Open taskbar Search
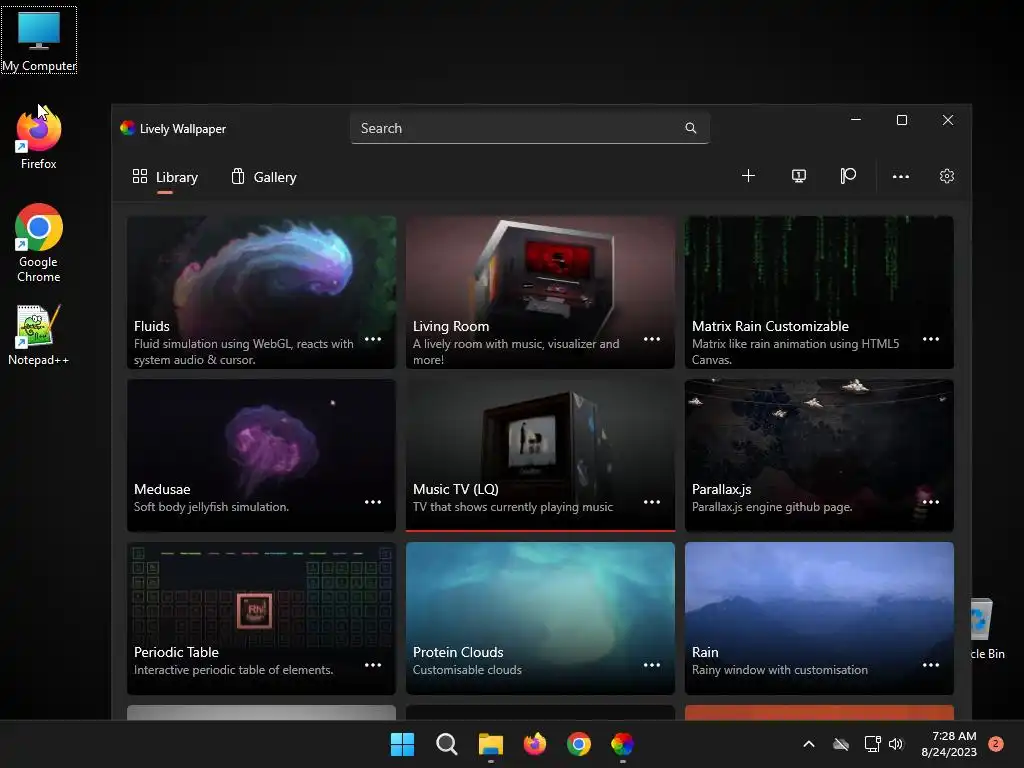1024x768 pixels. 447,744
